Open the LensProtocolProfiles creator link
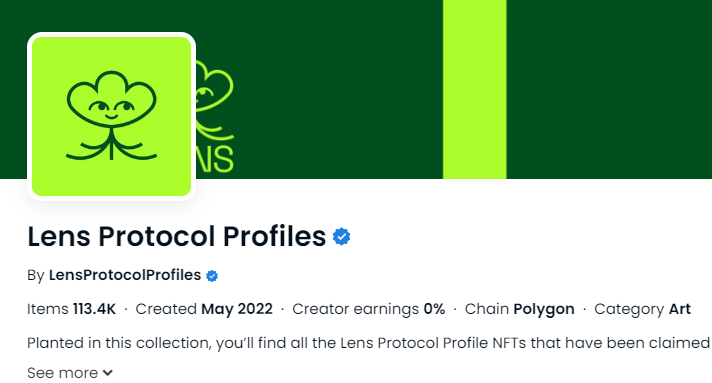712x383 pixels. [x=125, y=275]
